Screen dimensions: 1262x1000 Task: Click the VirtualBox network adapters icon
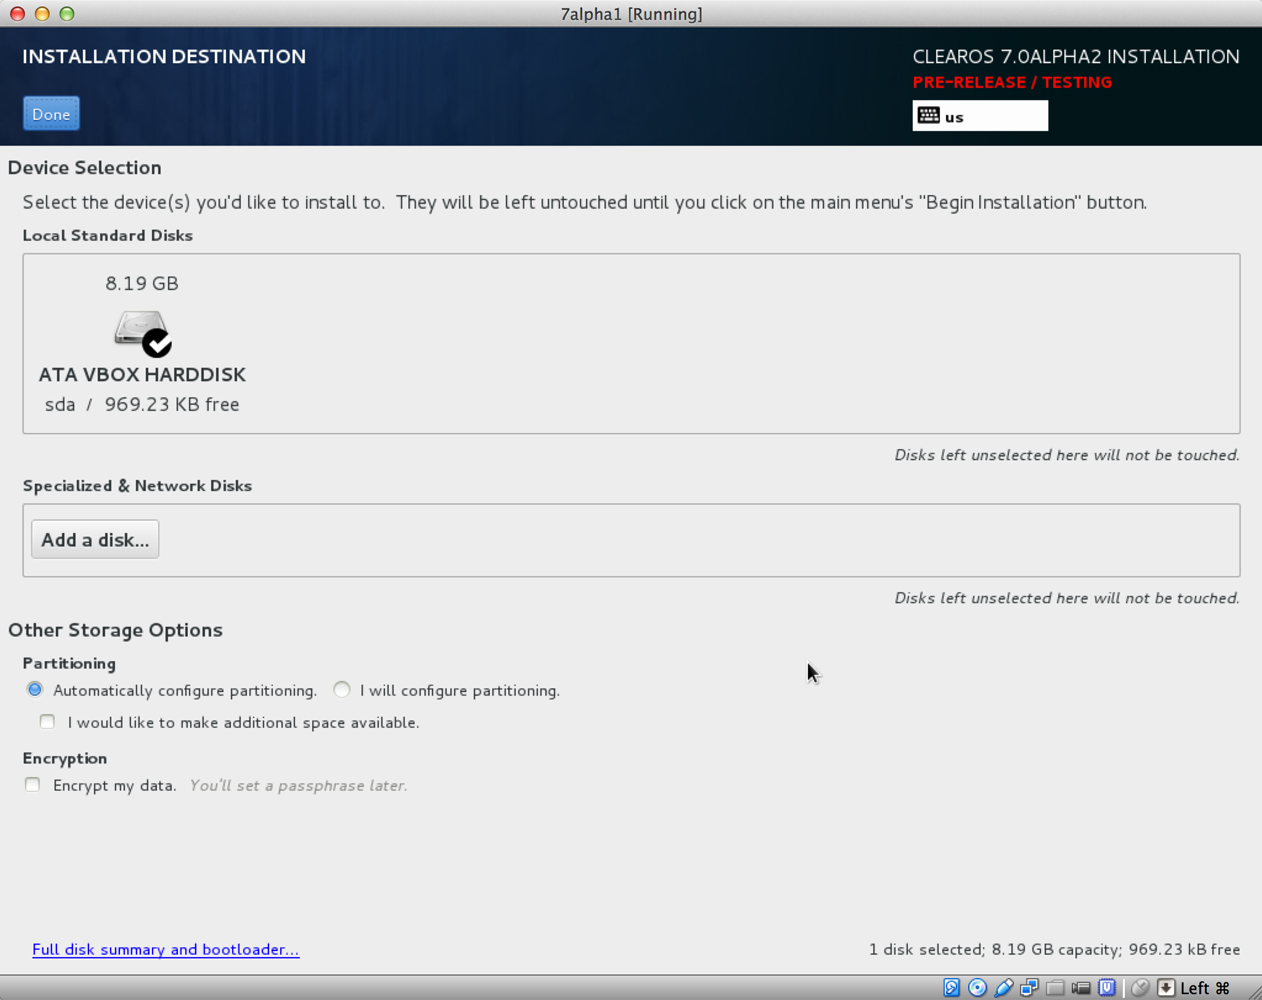pos(1030,988)
